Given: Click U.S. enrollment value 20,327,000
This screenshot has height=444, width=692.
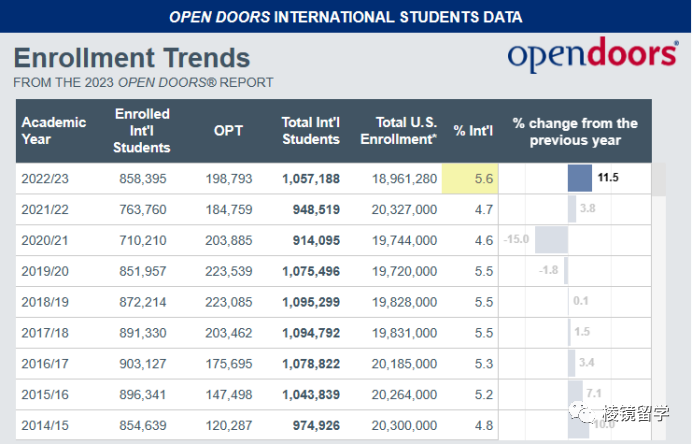Looking at the screenshot, I should [x=404, y=210].
